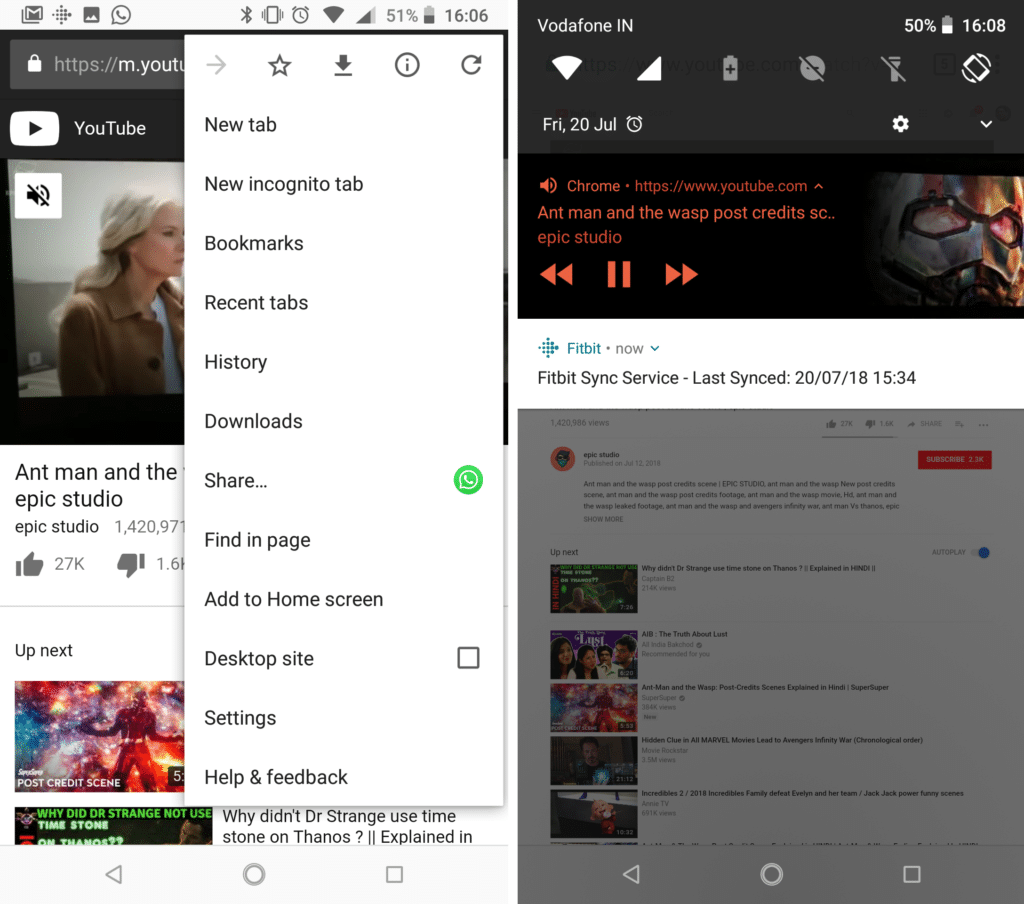This screenshot has height=904, width=1024.
Task: Open system settings via the gear icon
Action: pyautogui.click(x=900, y=124)
